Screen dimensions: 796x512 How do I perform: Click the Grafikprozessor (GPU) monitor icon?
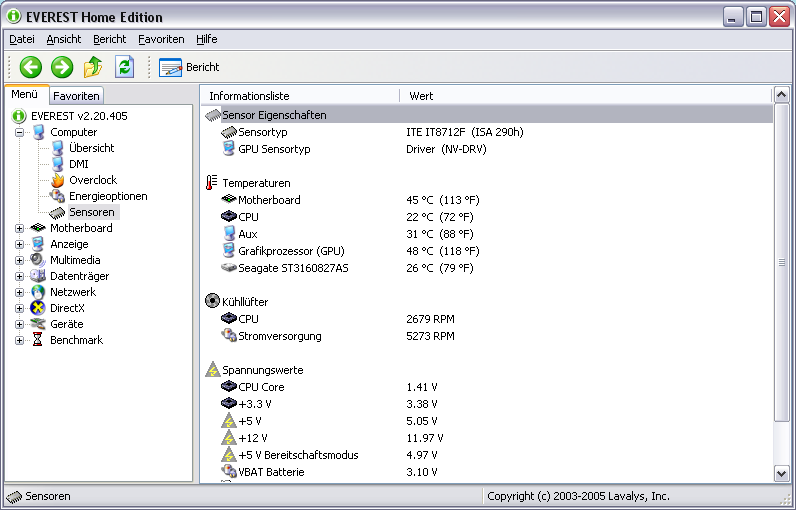point(229,251)
